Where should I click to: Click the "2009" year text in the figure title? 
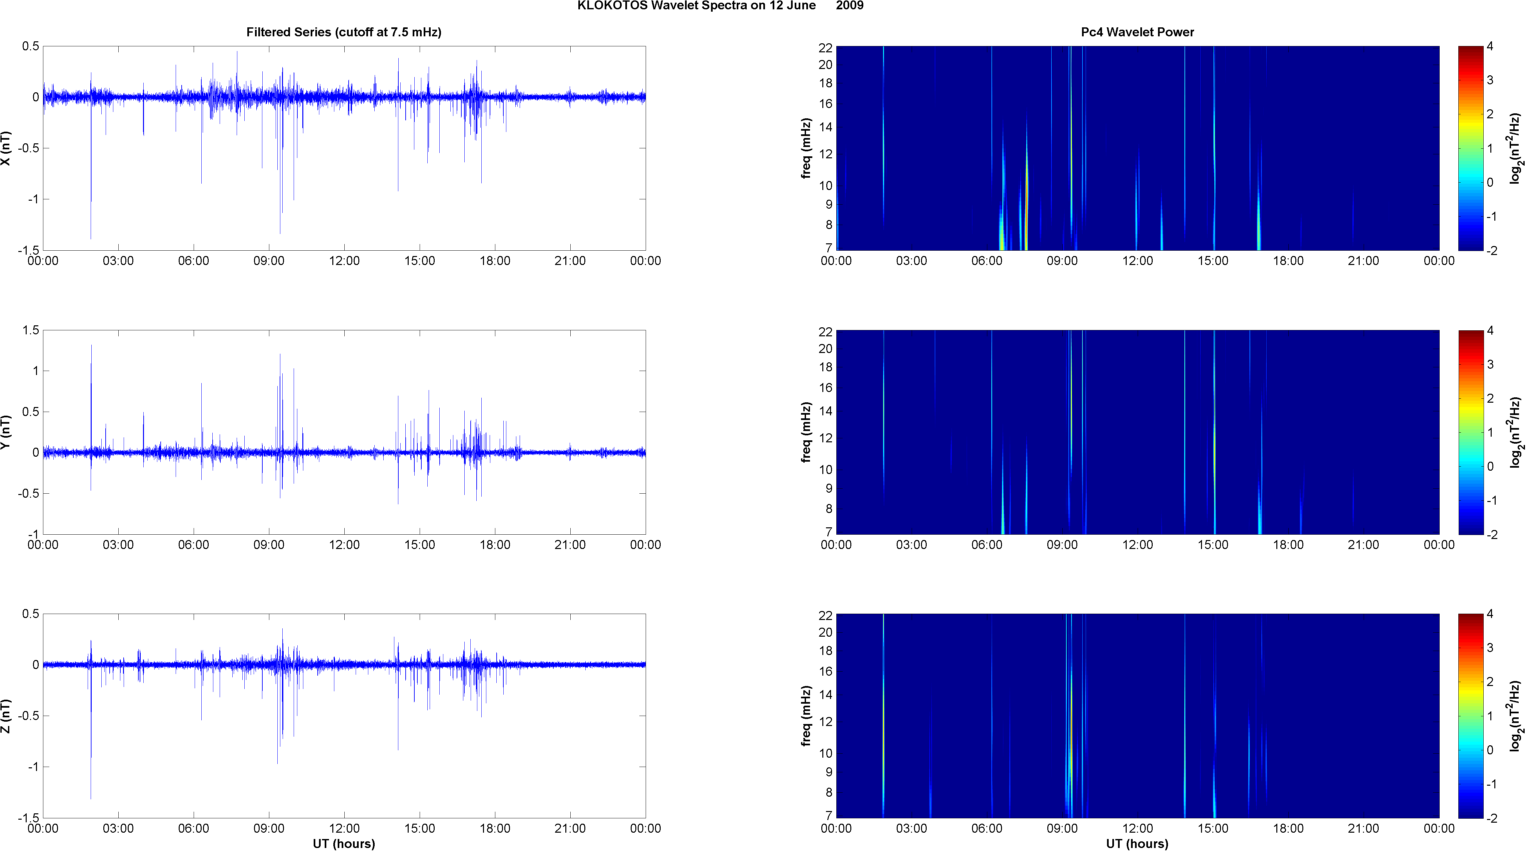coord(850,6)
